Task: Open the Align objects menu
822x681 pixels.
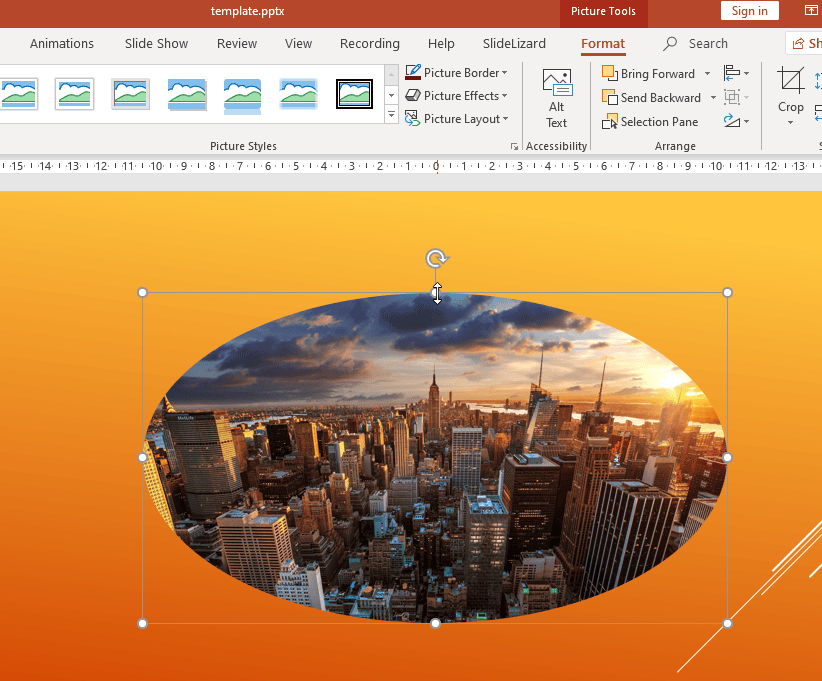Action: tap(737, 73)
